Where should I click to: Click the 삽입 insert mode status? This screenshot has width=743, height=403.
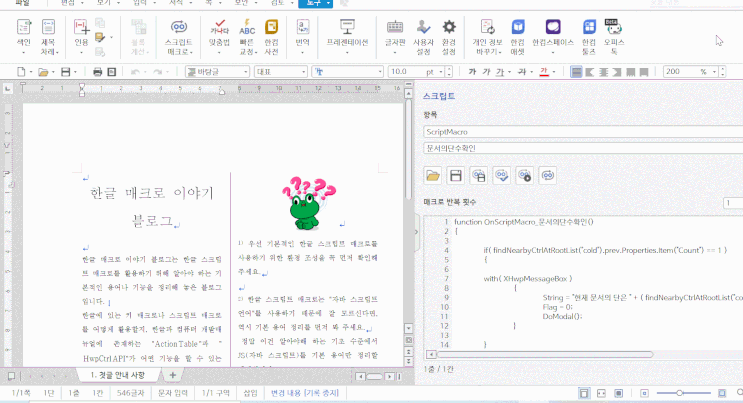(250, 393)
